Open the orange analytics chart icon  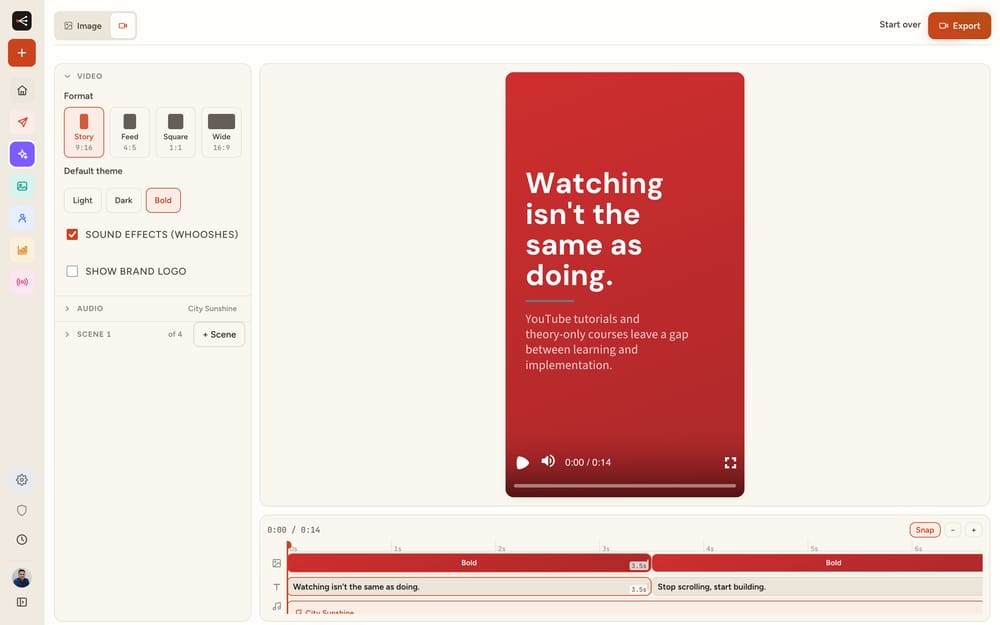point(22,249)
